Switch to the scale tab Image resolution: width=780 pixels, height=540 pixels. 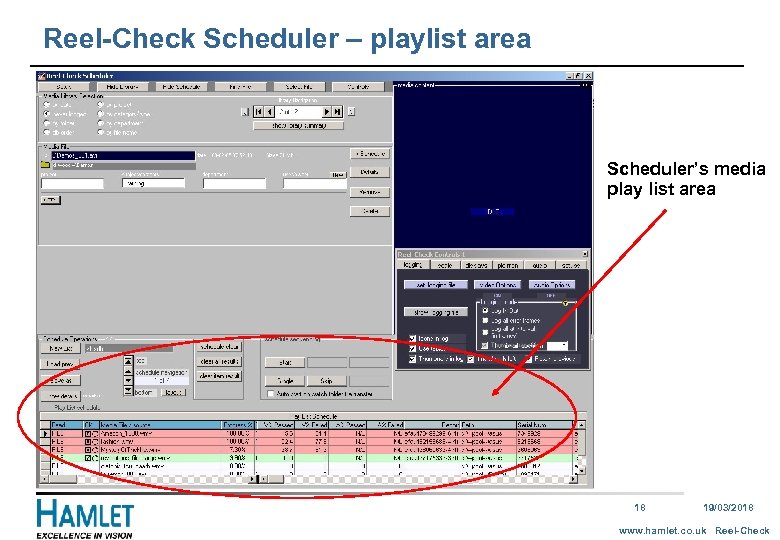coord(444,266)
